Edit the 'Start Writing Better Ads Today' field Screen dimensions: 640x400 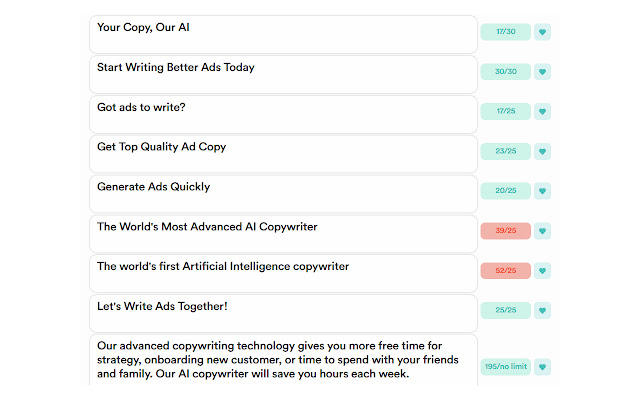(x=283, y=74)
